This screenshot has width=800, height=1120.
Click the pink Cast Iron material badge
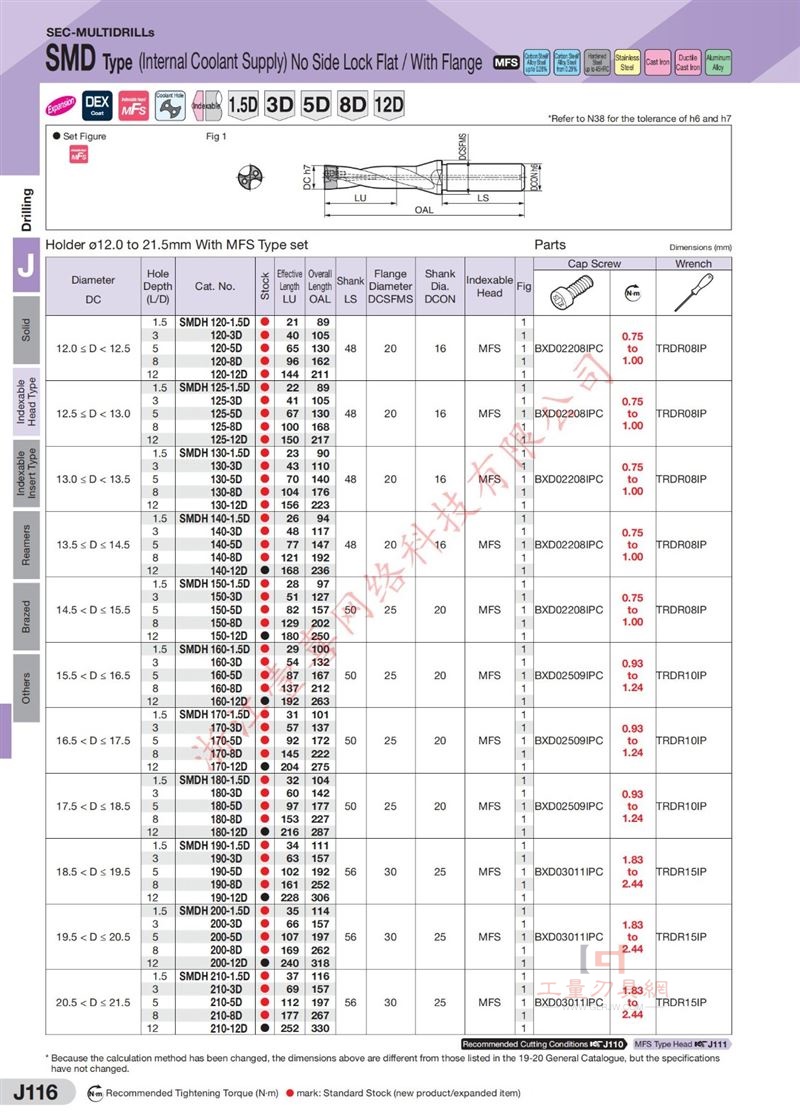pos(658,63)
